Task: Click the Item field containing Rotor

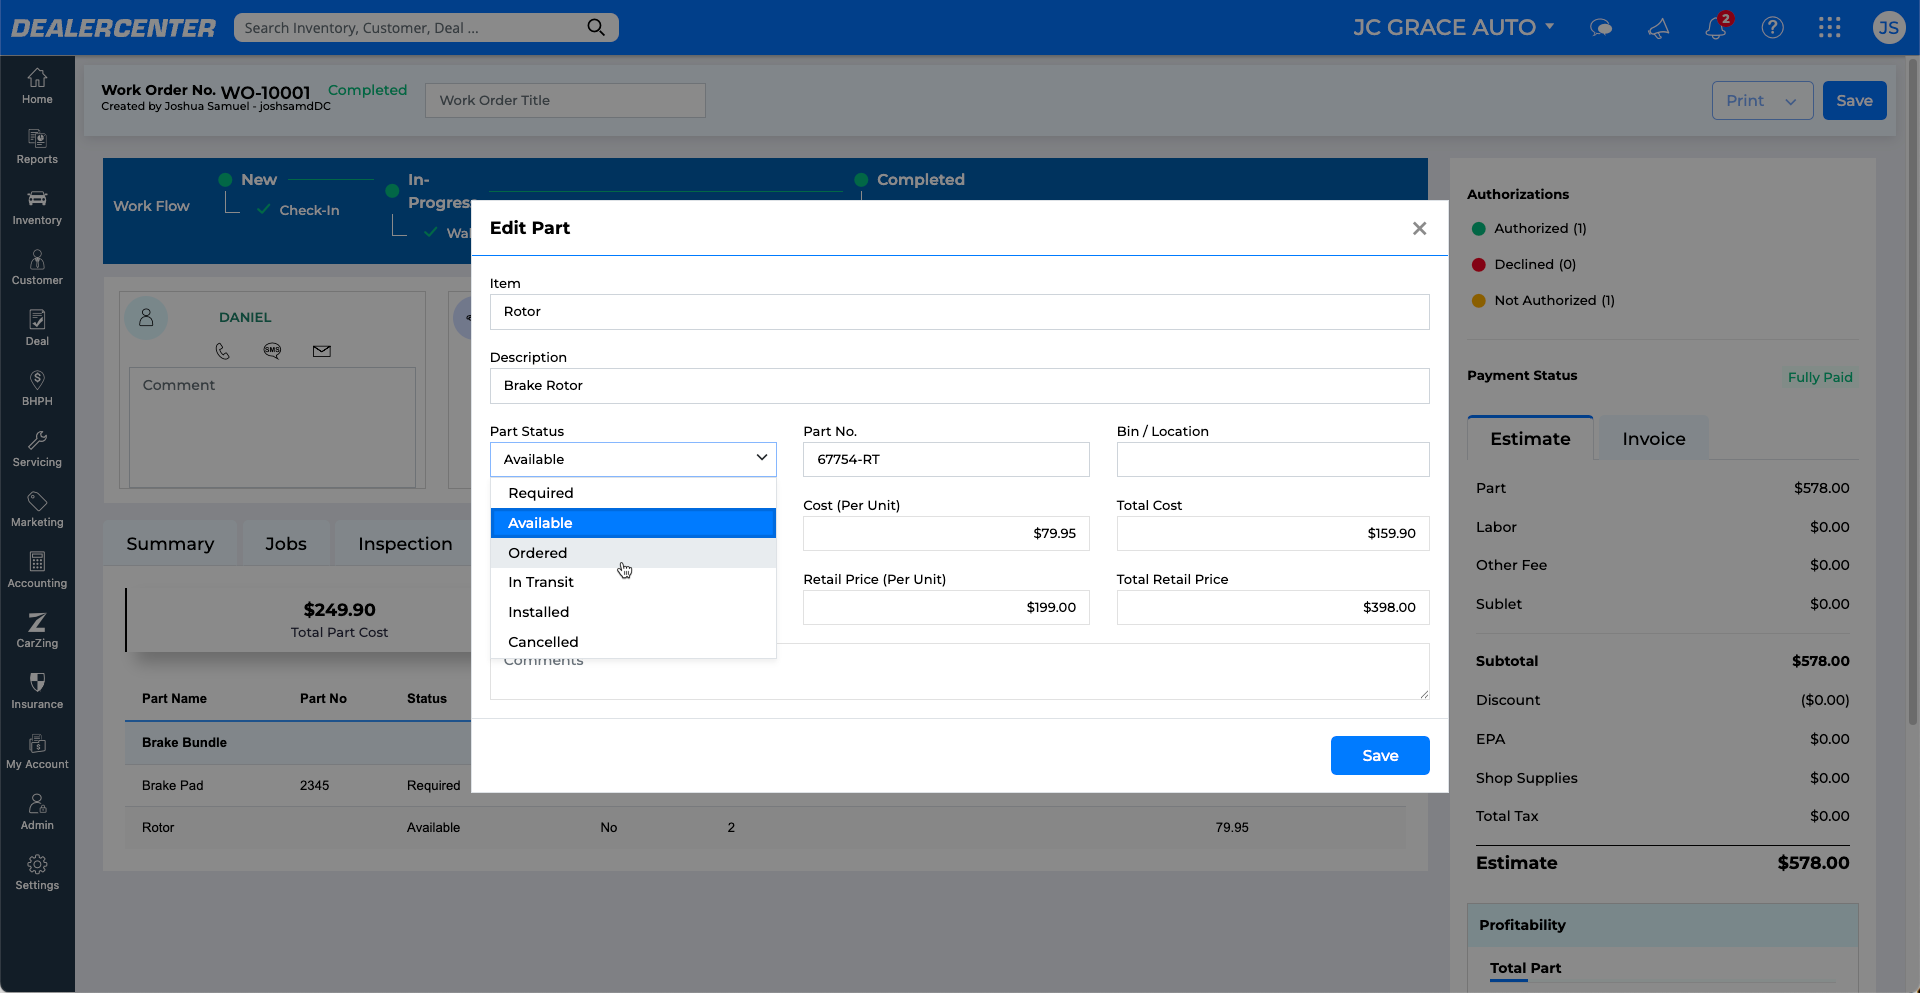Action: (959, 312)
